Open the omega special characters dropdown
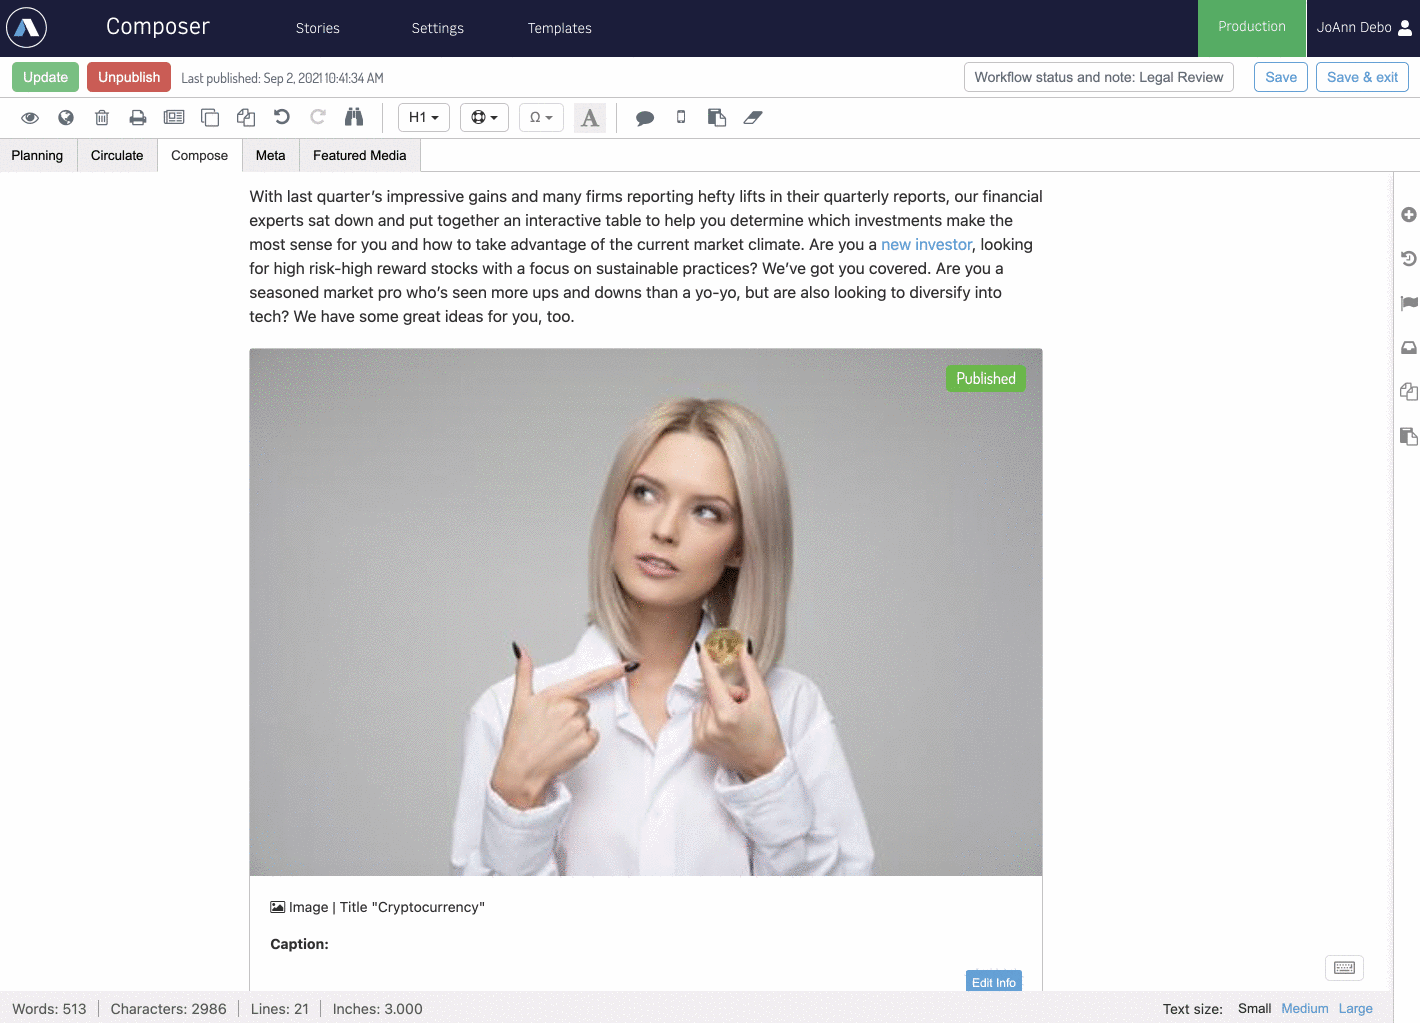Image resolution: width=1420 pixels, height=1023 pixels. coord(541,118)
